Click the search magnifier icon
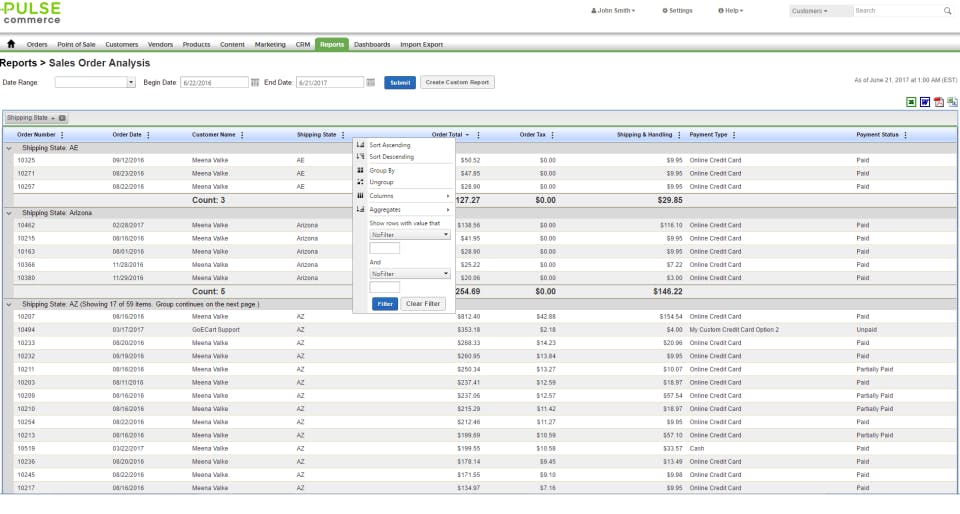 pos(947,11)
